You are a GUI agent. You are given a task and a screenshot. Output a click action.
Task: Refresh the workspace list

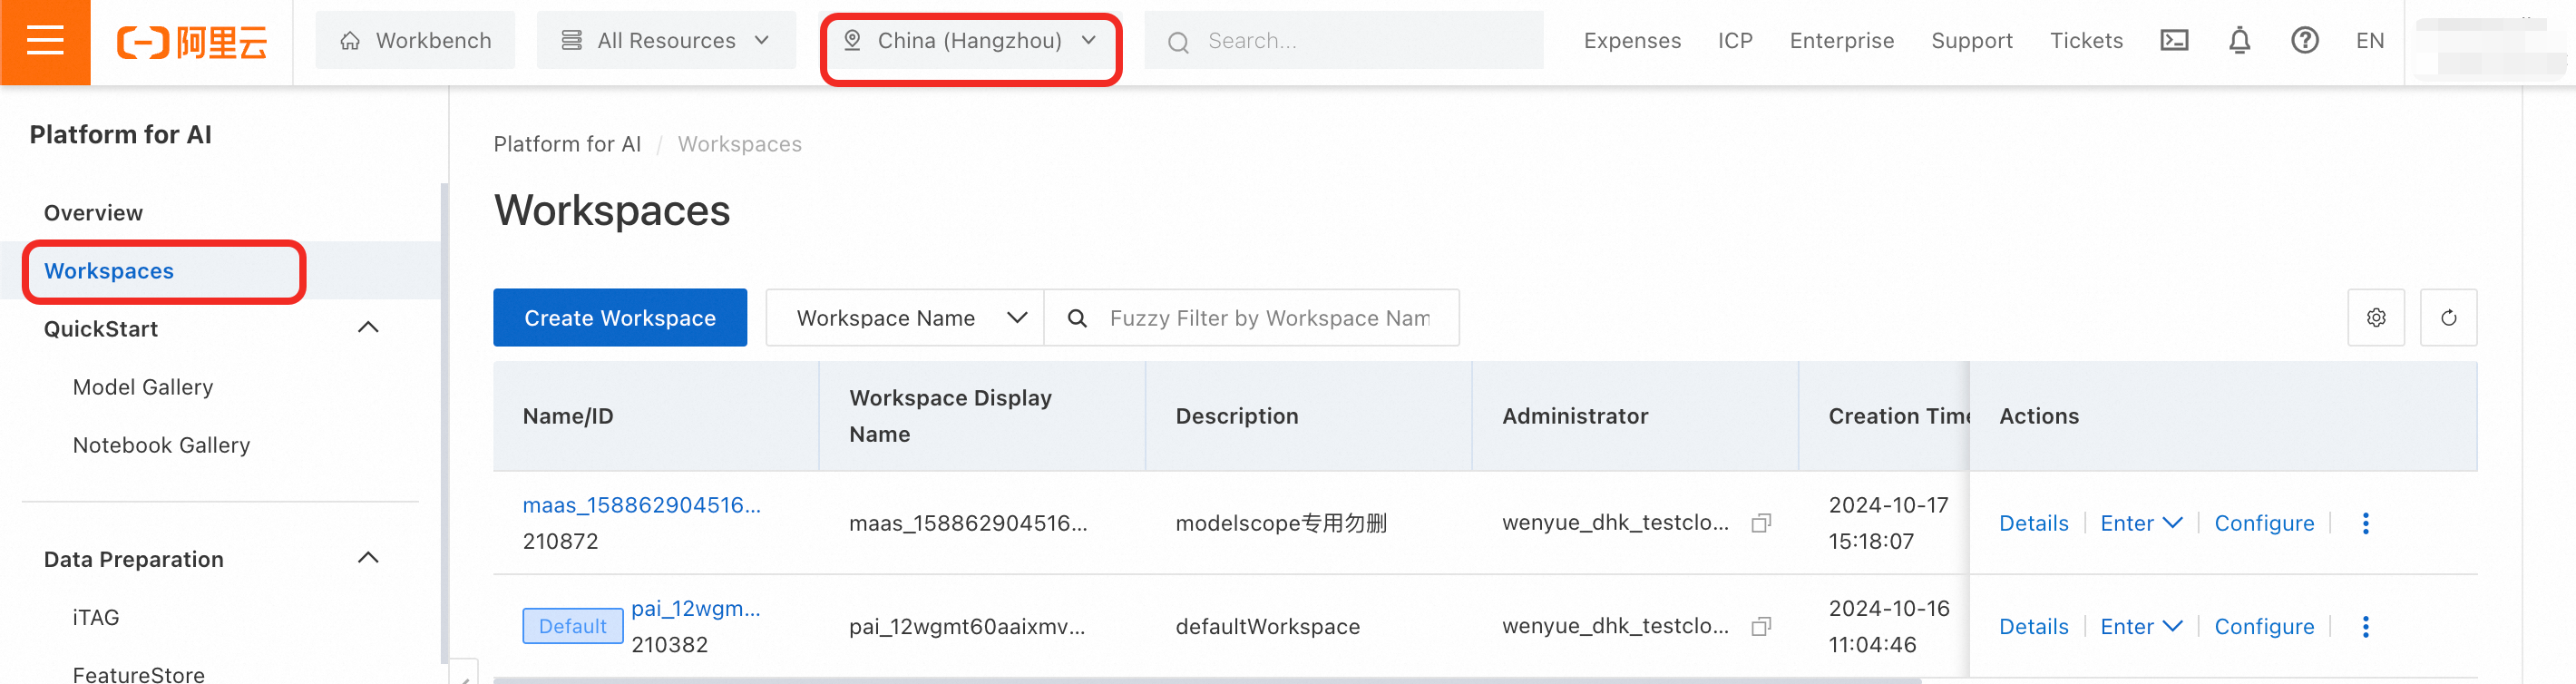point(2448,318)
